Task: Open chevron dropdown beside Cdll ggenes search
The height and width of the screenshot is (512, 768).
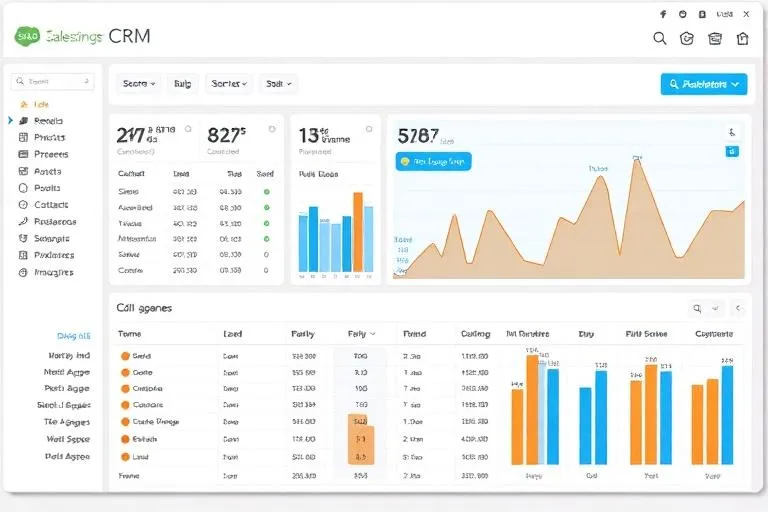Action: [x=715, y=308]
